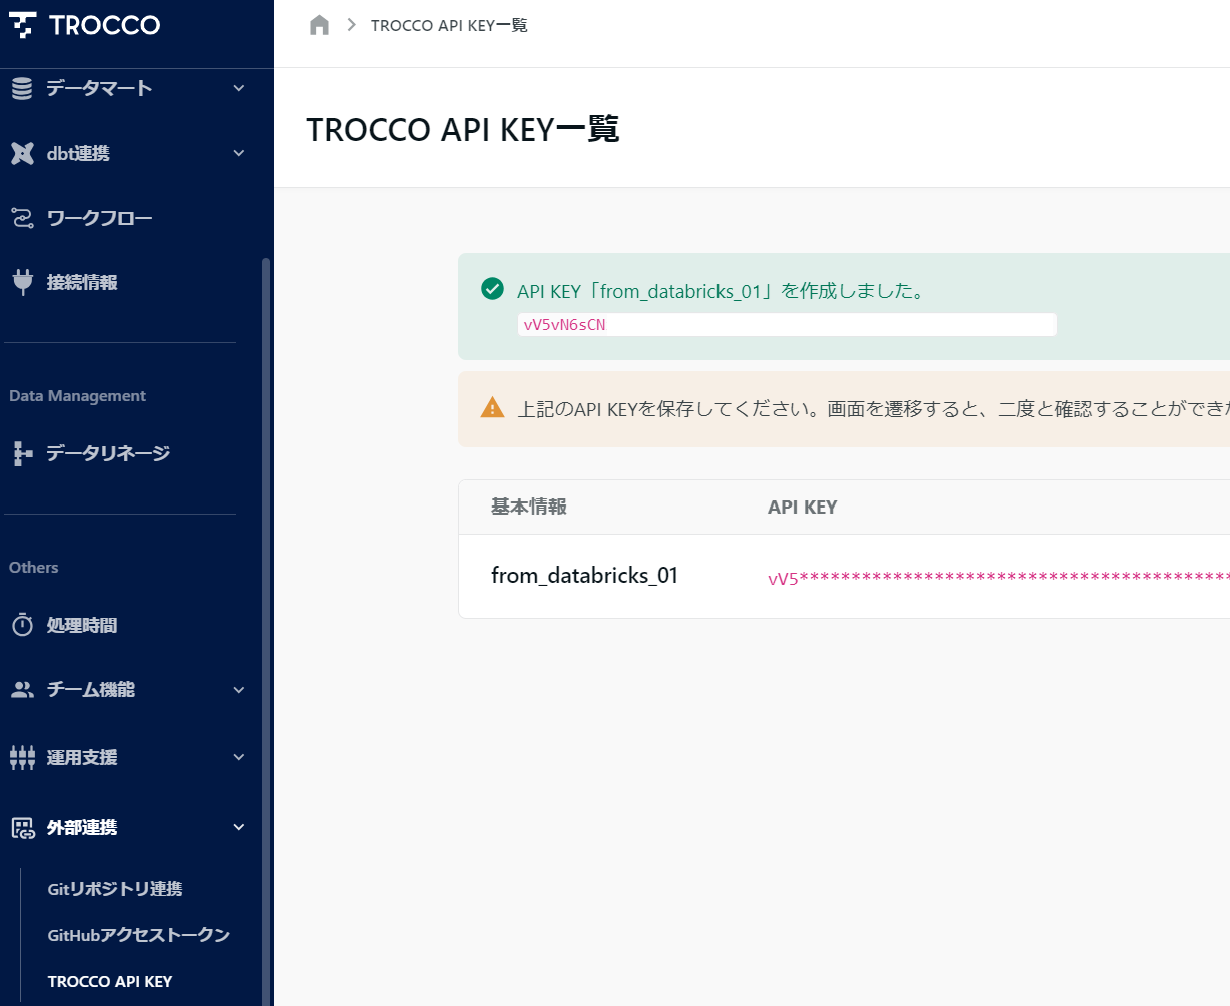Click the green success checkmark icon
This screenshot has width=1230, height=1006.
[492, 290]
